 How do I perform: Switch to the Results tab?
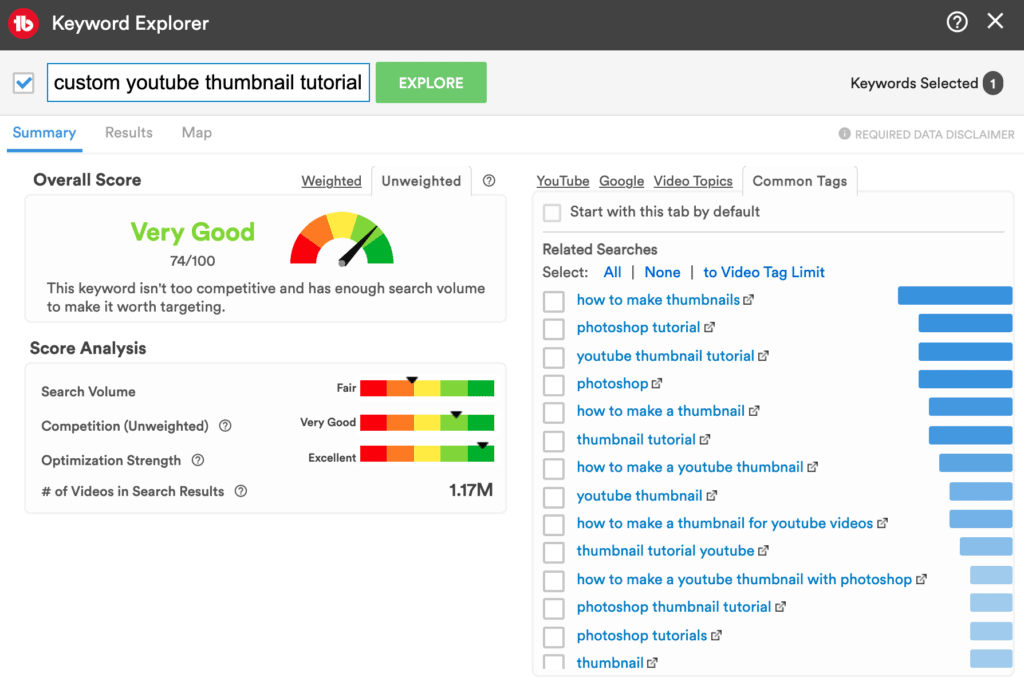pyautogui.click(x=129, y=133)
